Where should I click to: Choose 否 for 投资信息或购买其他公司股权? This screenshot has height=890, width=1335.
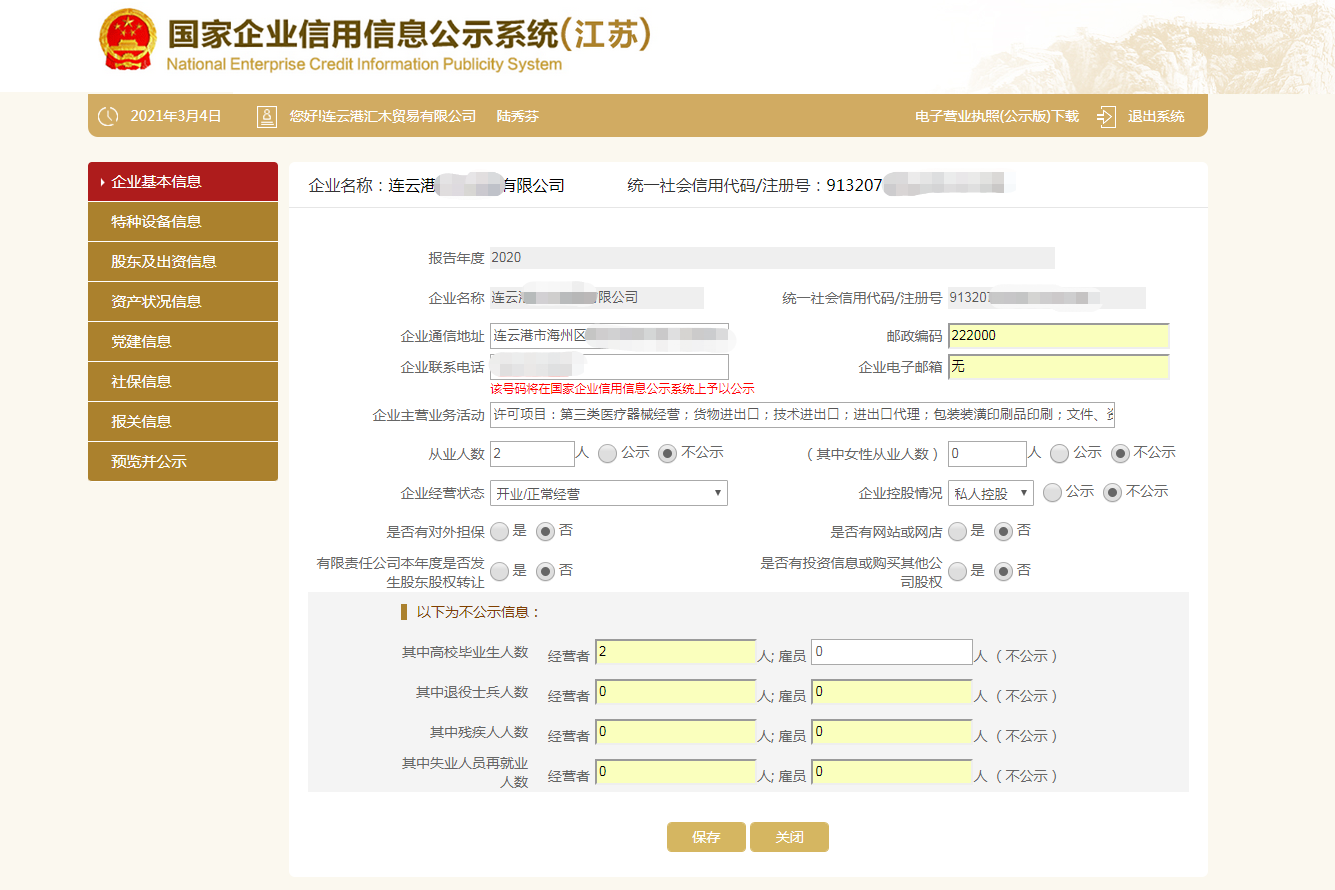click(x=1003, y=571)
